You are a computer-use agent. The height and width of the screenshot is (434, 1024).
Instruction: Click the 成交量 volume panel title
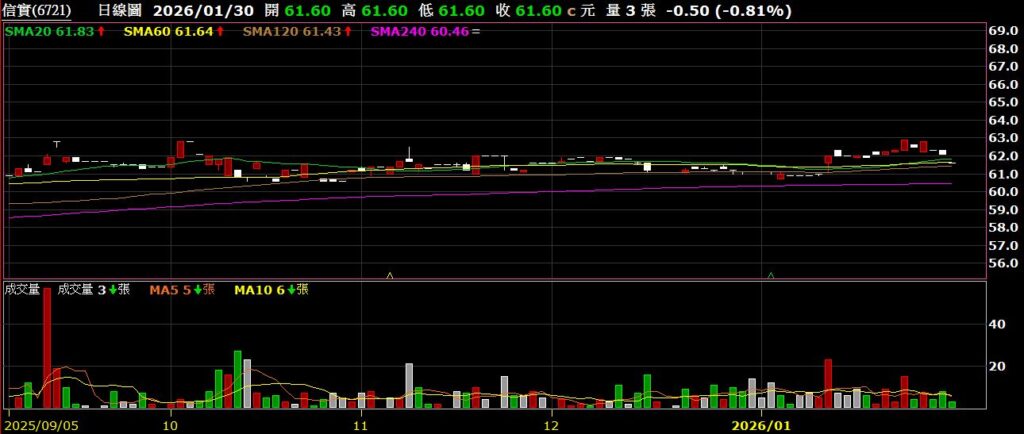point(22,290)
